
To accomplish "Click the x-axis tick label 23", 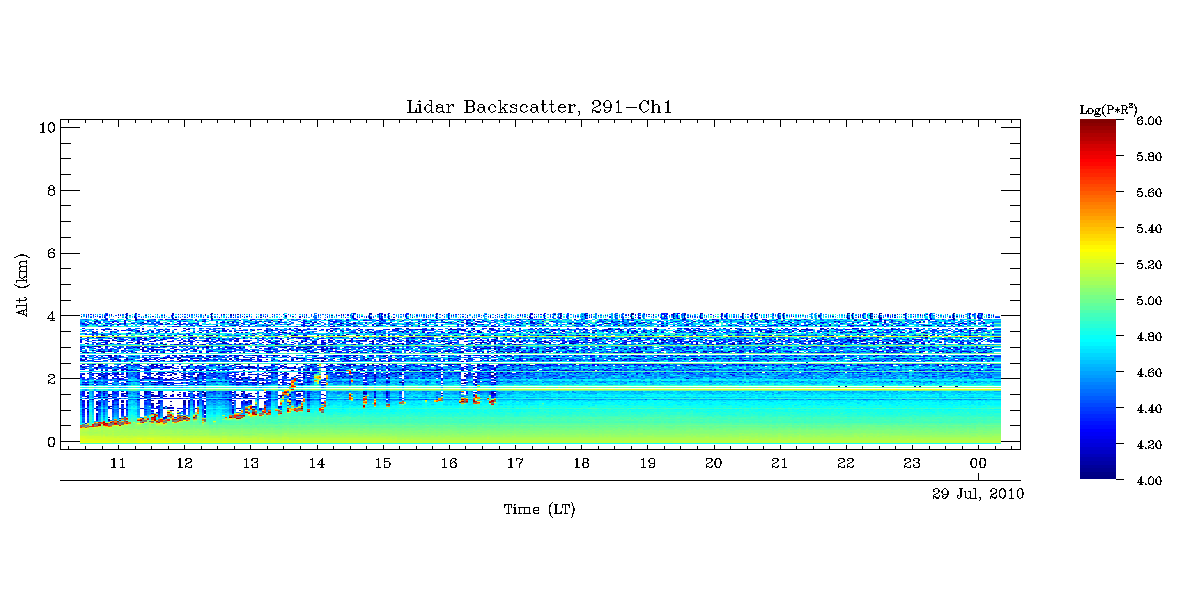I will point(912,464).
